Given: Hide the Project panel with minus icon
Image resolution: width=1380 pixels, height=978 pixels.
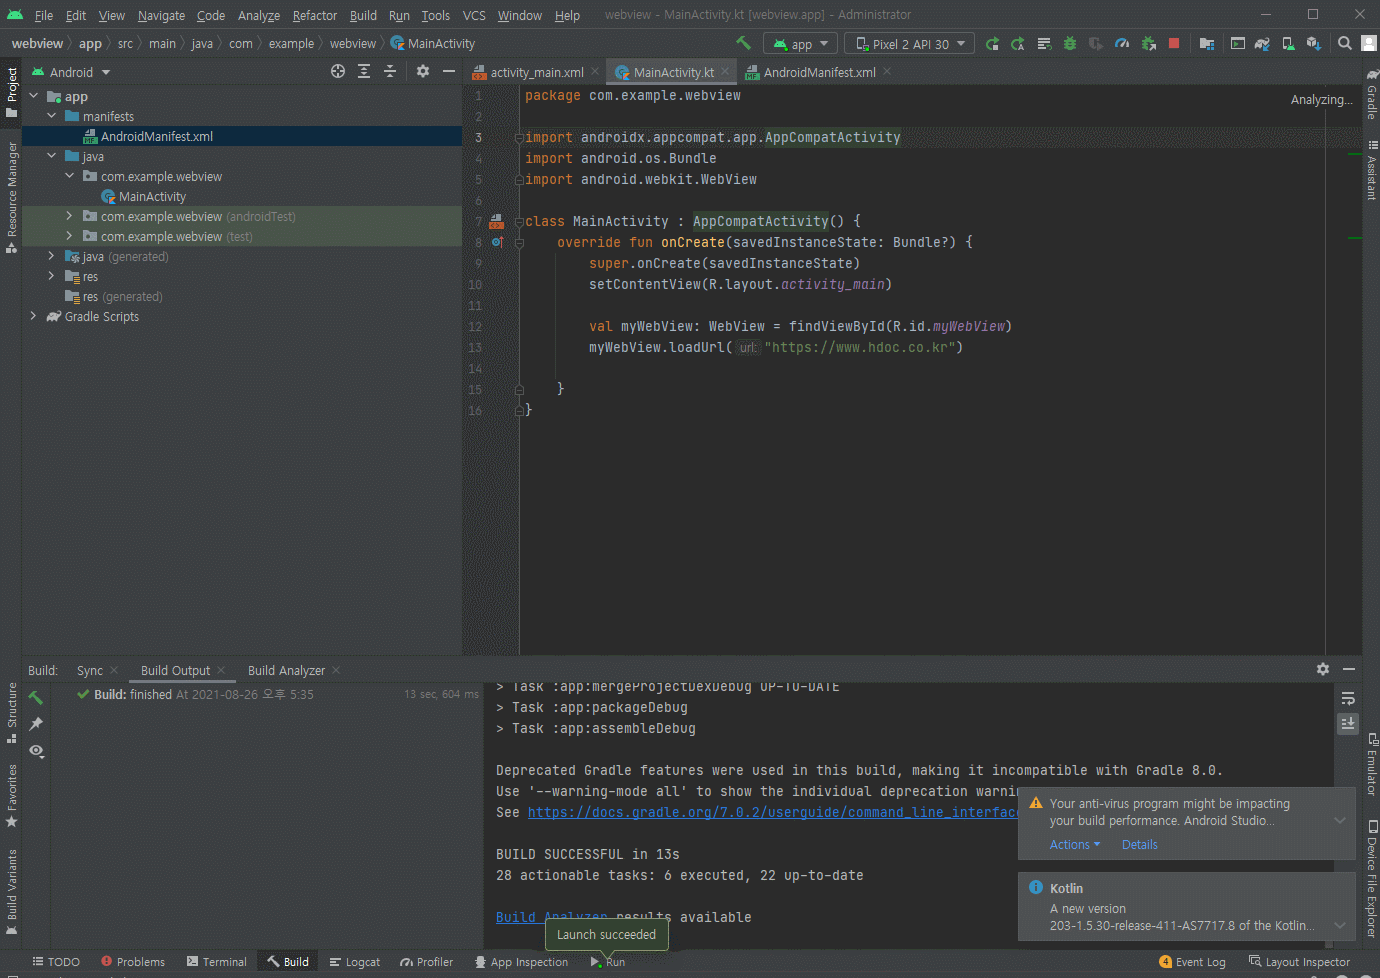Looking at the screenshot, I should point(449,72).
